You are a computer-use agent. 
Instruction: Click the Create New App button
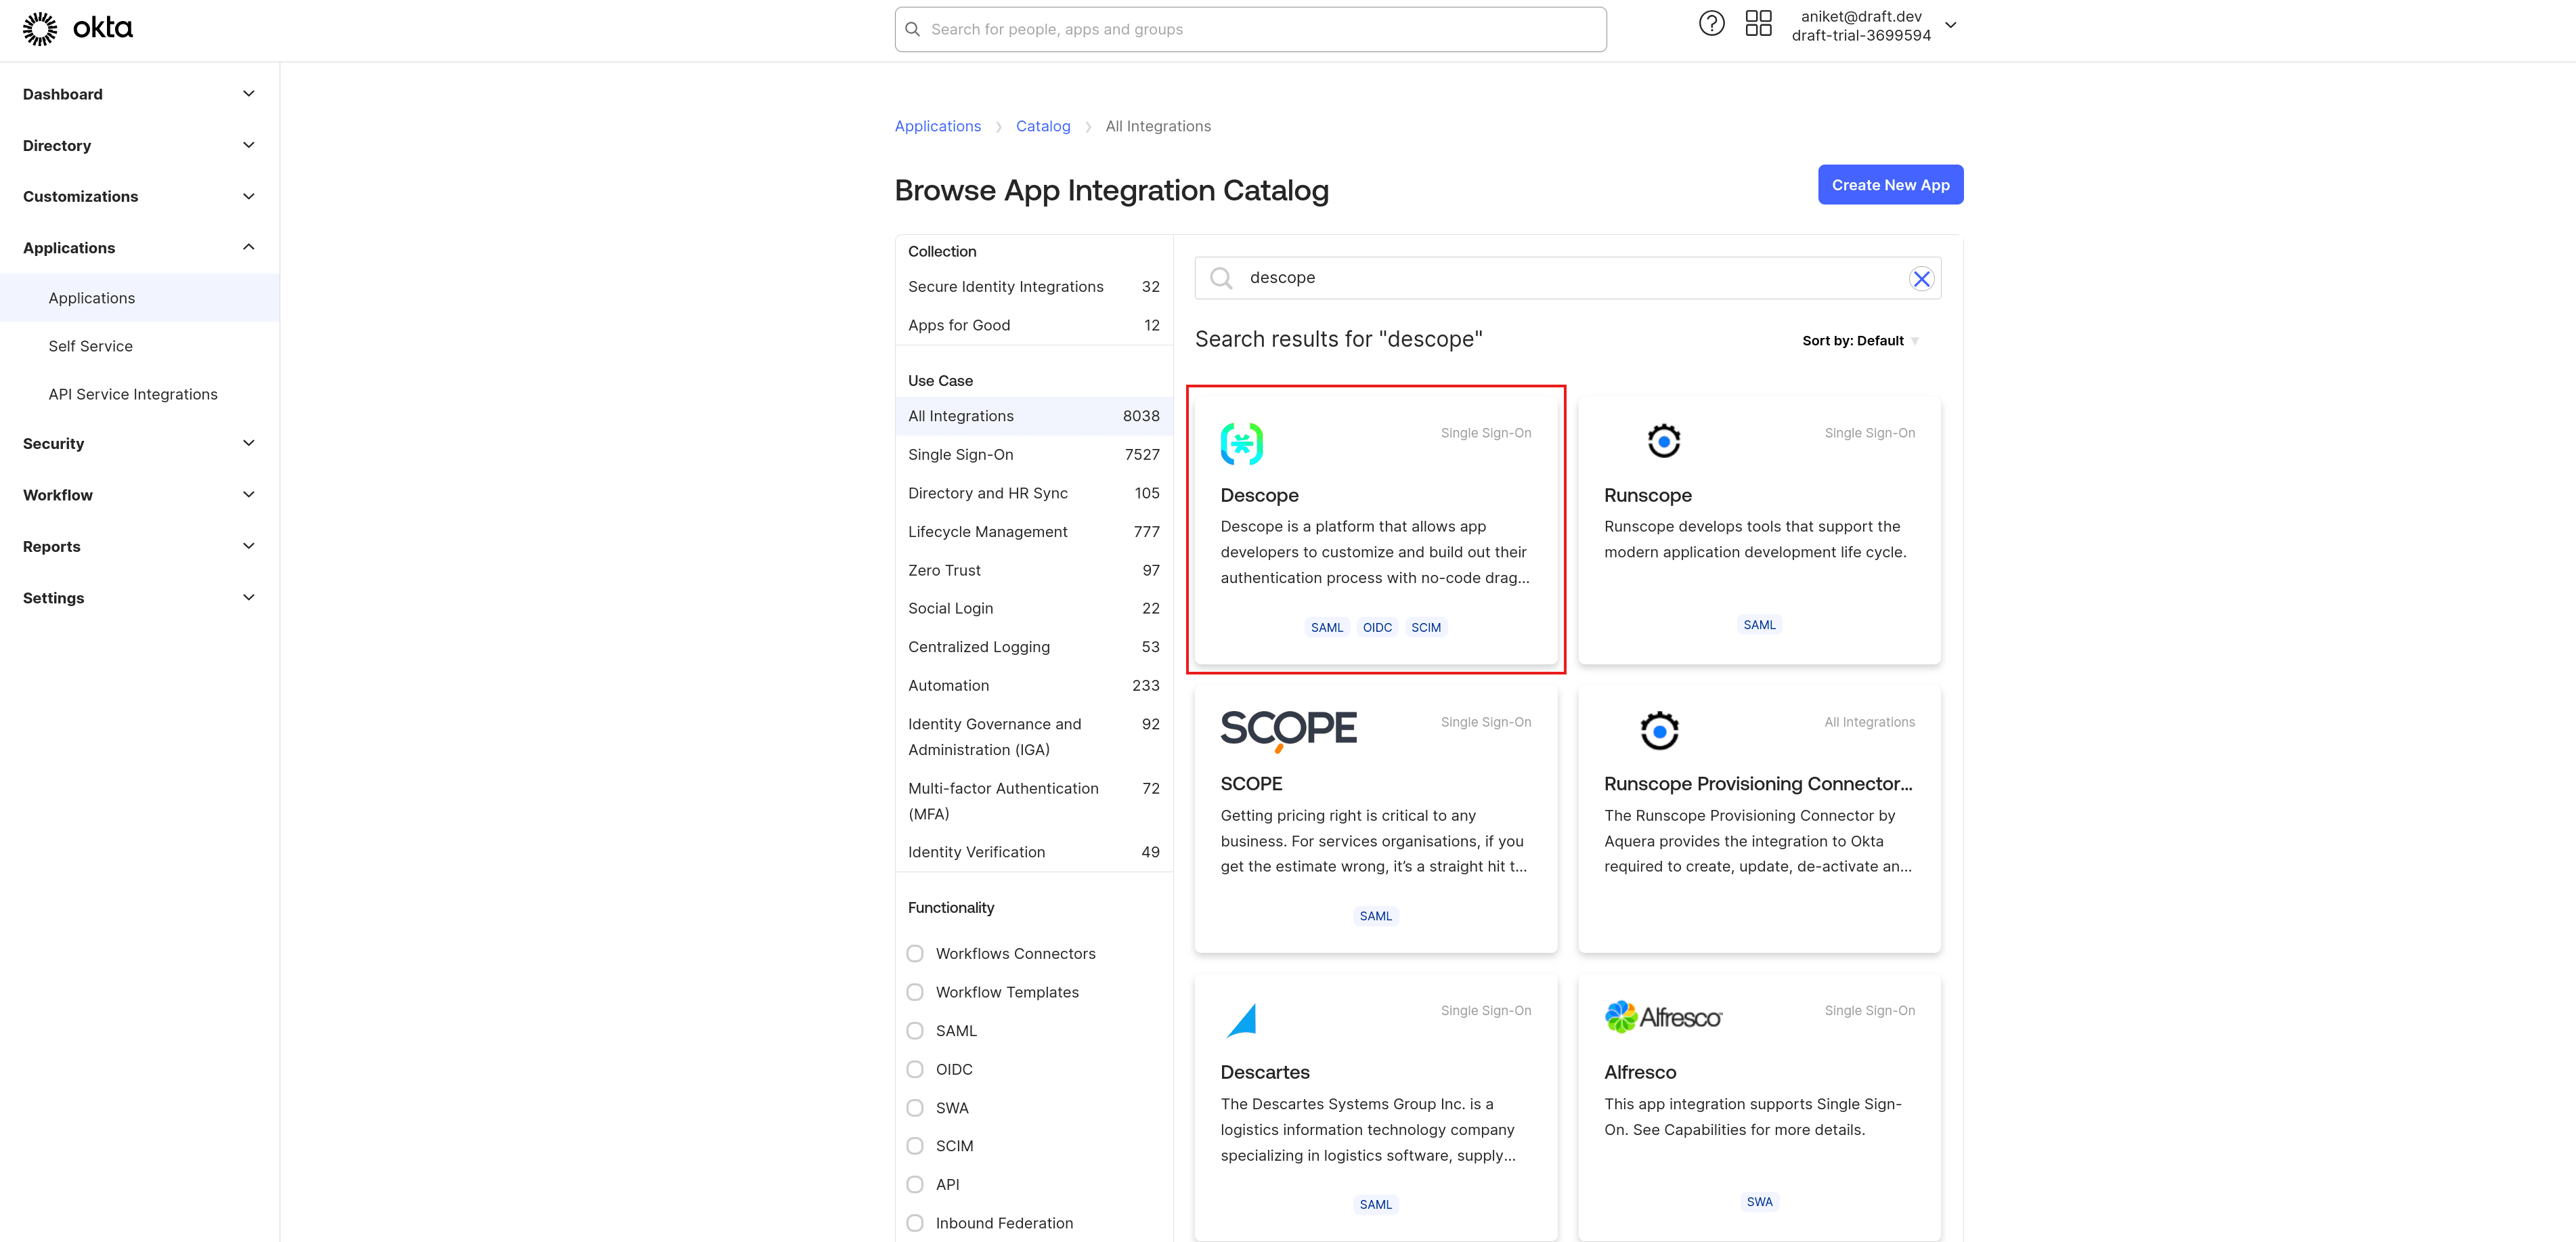1890,184
